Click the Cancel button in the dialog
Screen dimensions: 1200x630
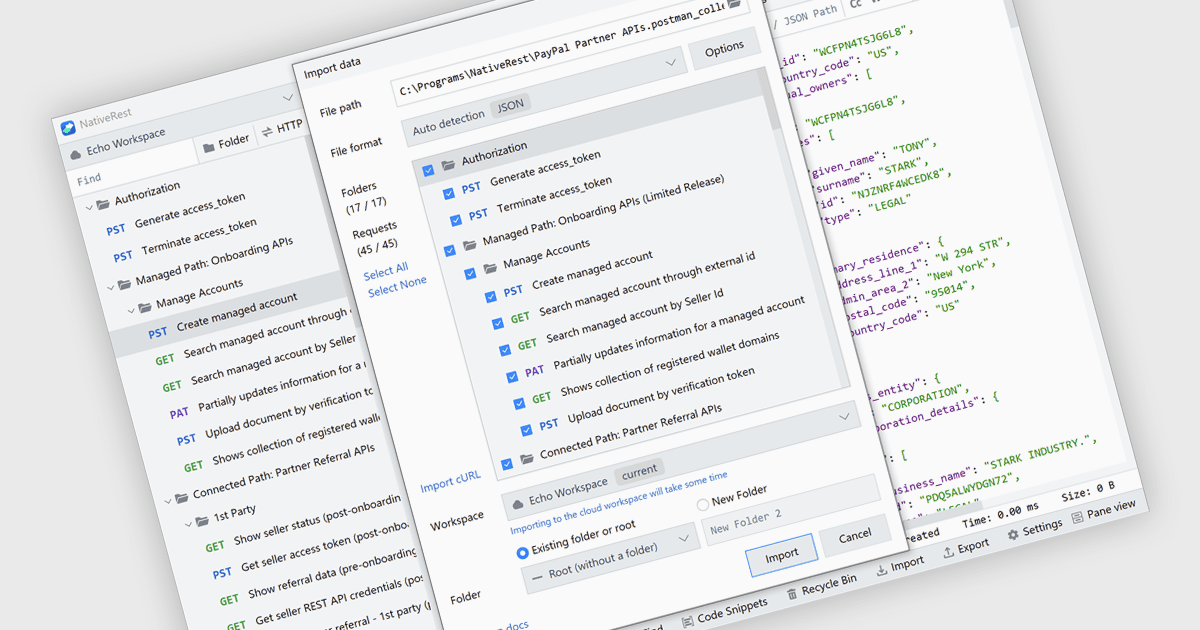click(855, 535)
